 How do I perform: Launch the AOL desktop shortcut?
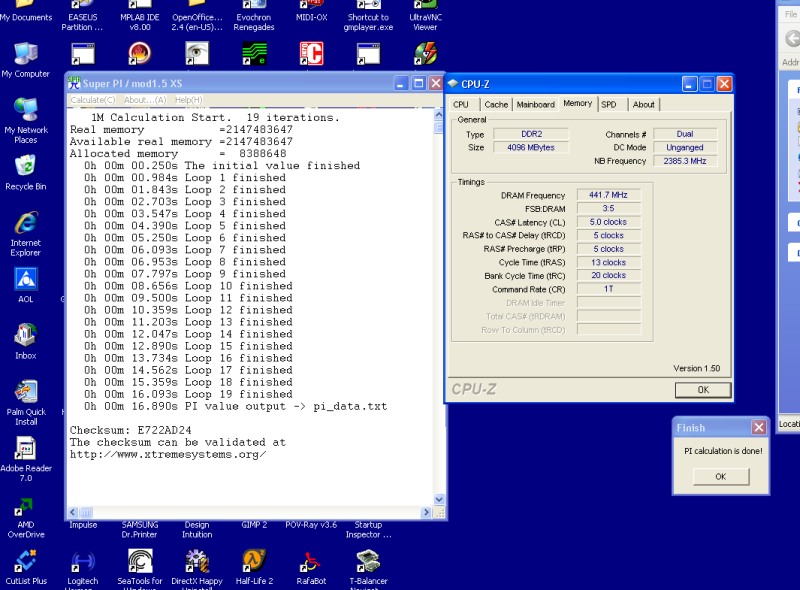pos(25,279)
